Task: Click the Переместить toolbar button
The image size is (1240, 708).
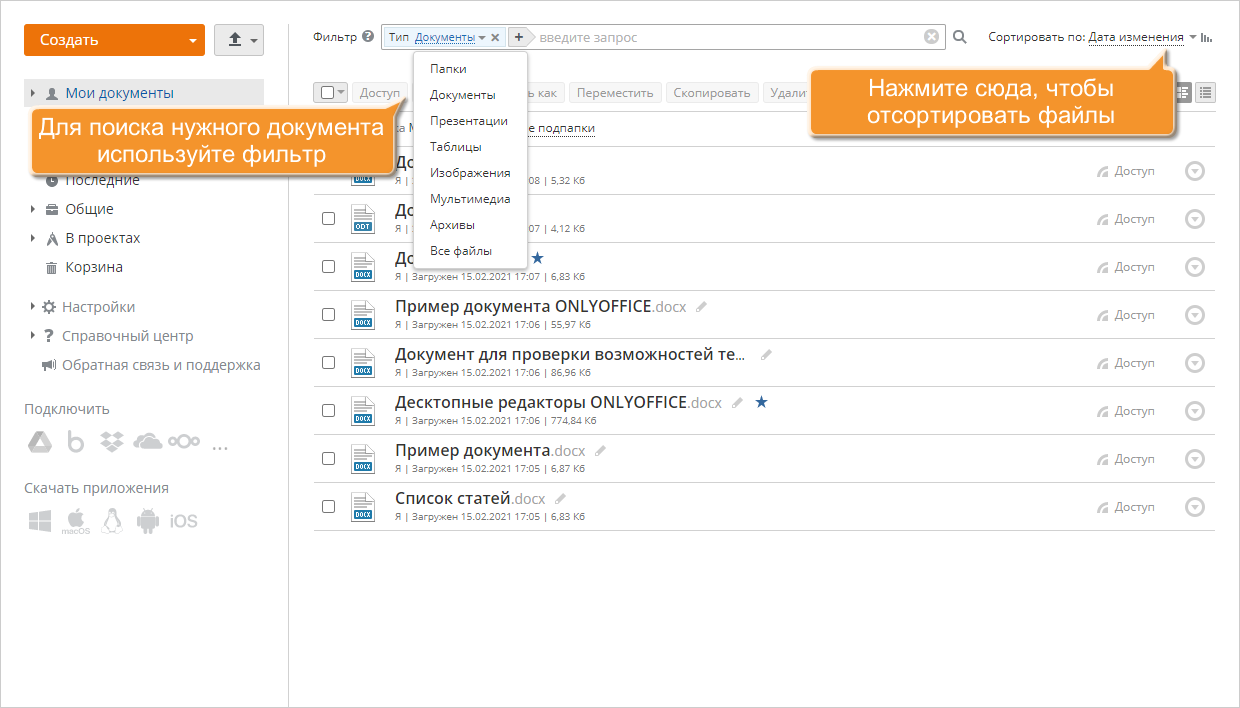Action: [615, 92]
